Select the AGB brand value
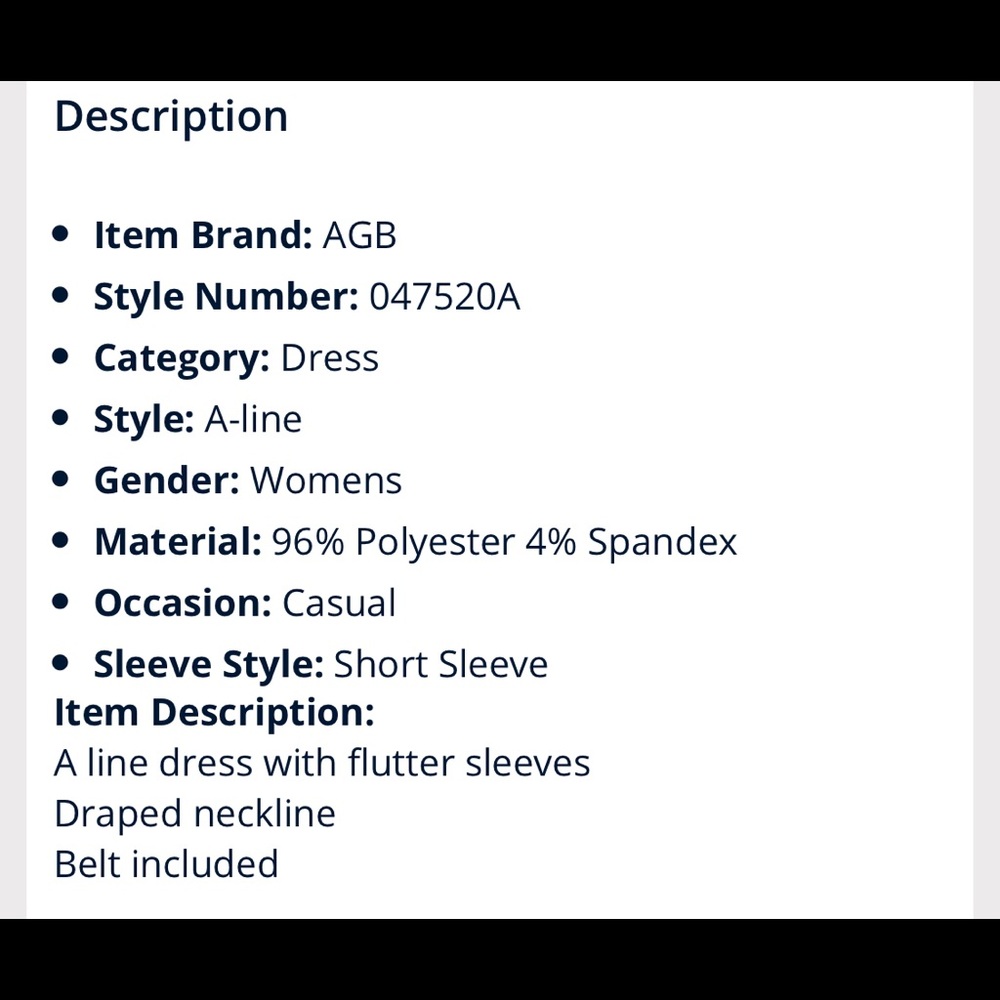 pos(359,236)
